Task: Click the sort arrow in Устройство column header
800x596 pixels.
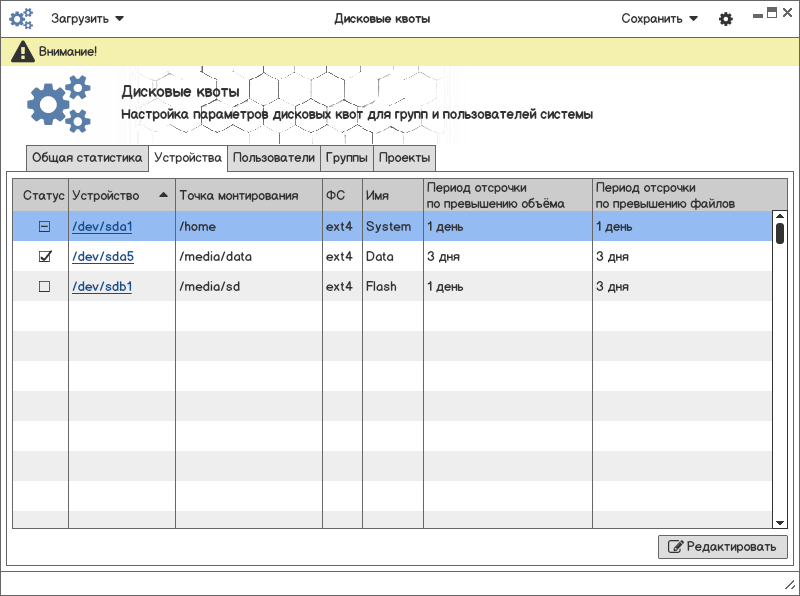Action: pos(163,195)
